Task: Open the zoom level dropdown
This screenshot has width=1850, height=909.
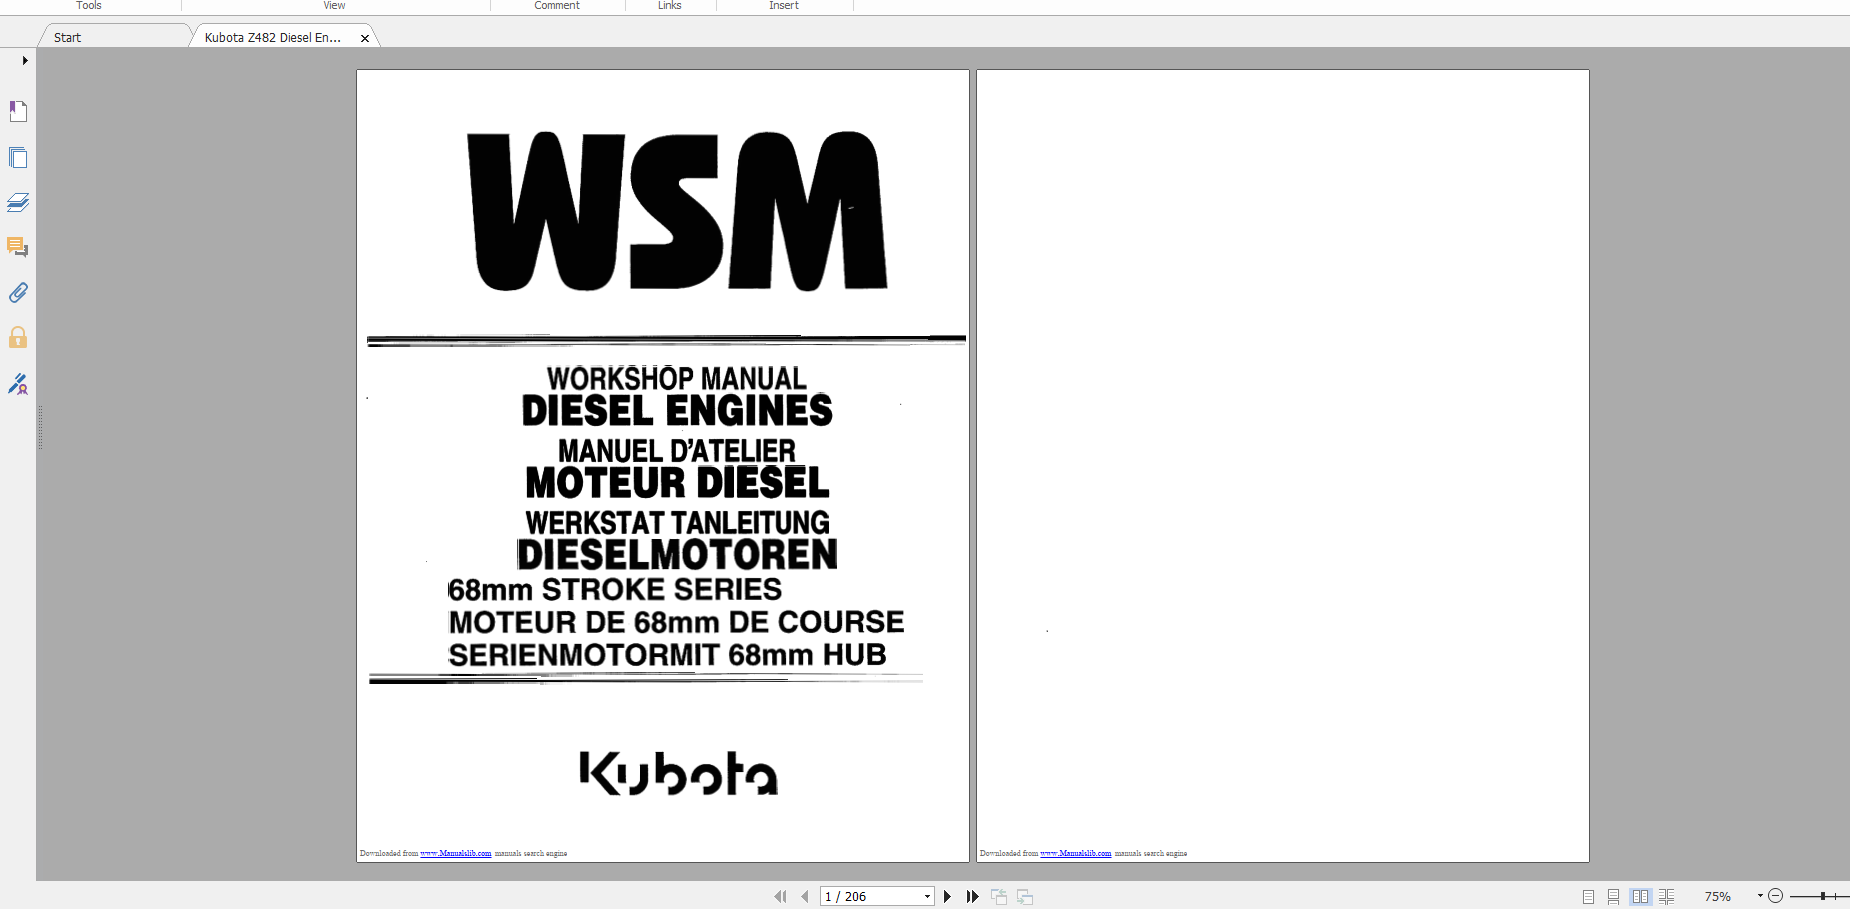Action: pos(1760,896)
